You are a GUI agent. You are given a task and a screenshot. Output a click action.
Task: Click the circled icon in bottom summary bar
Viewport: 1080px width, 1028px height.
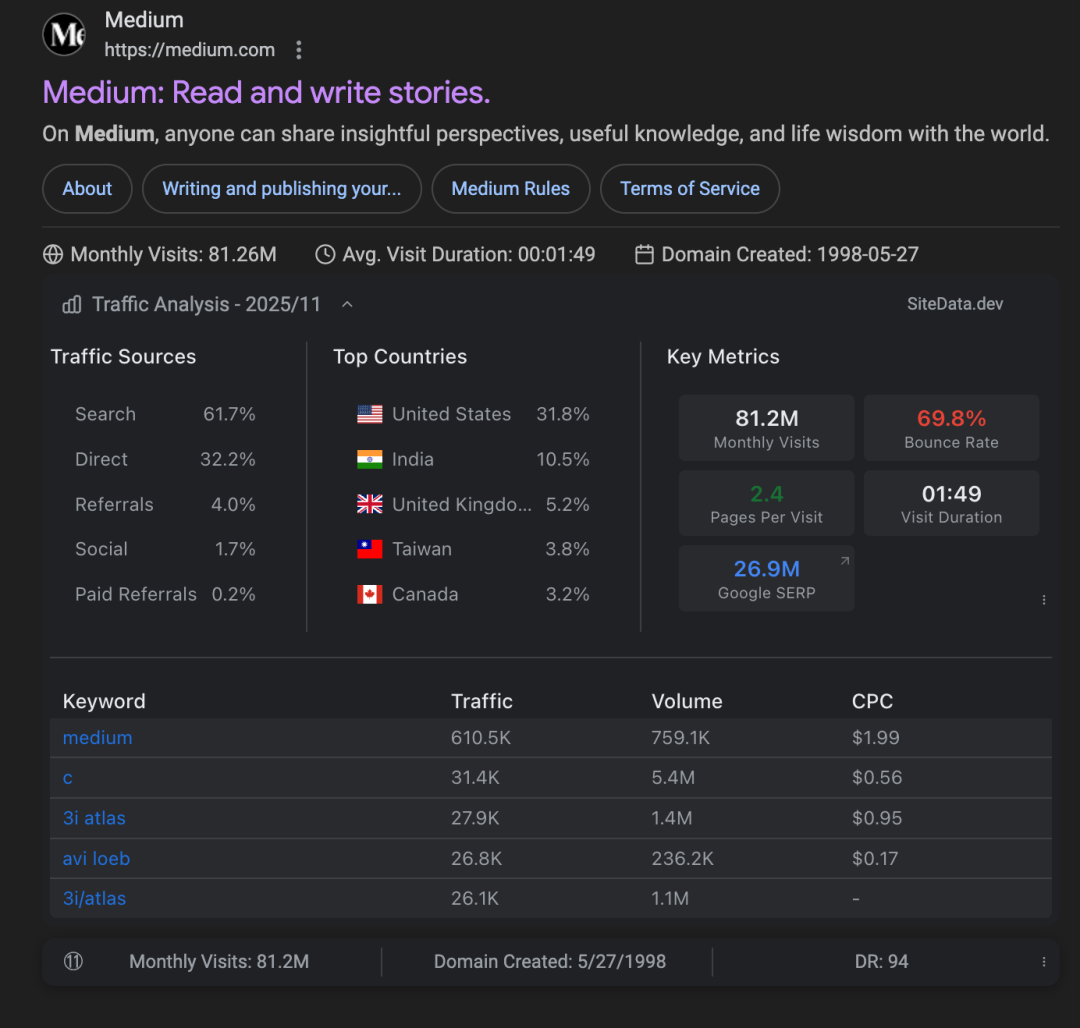click(74, 961)
